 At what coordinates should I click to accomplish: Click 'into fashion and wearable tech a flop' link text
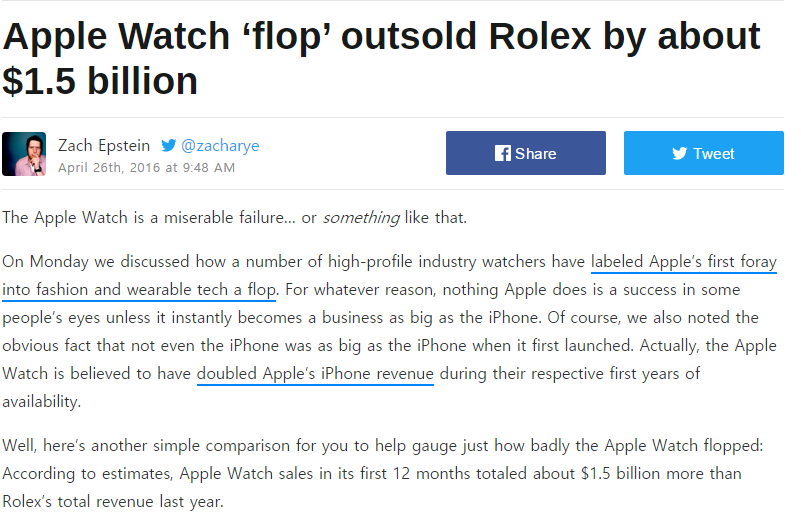pos(139,290)
